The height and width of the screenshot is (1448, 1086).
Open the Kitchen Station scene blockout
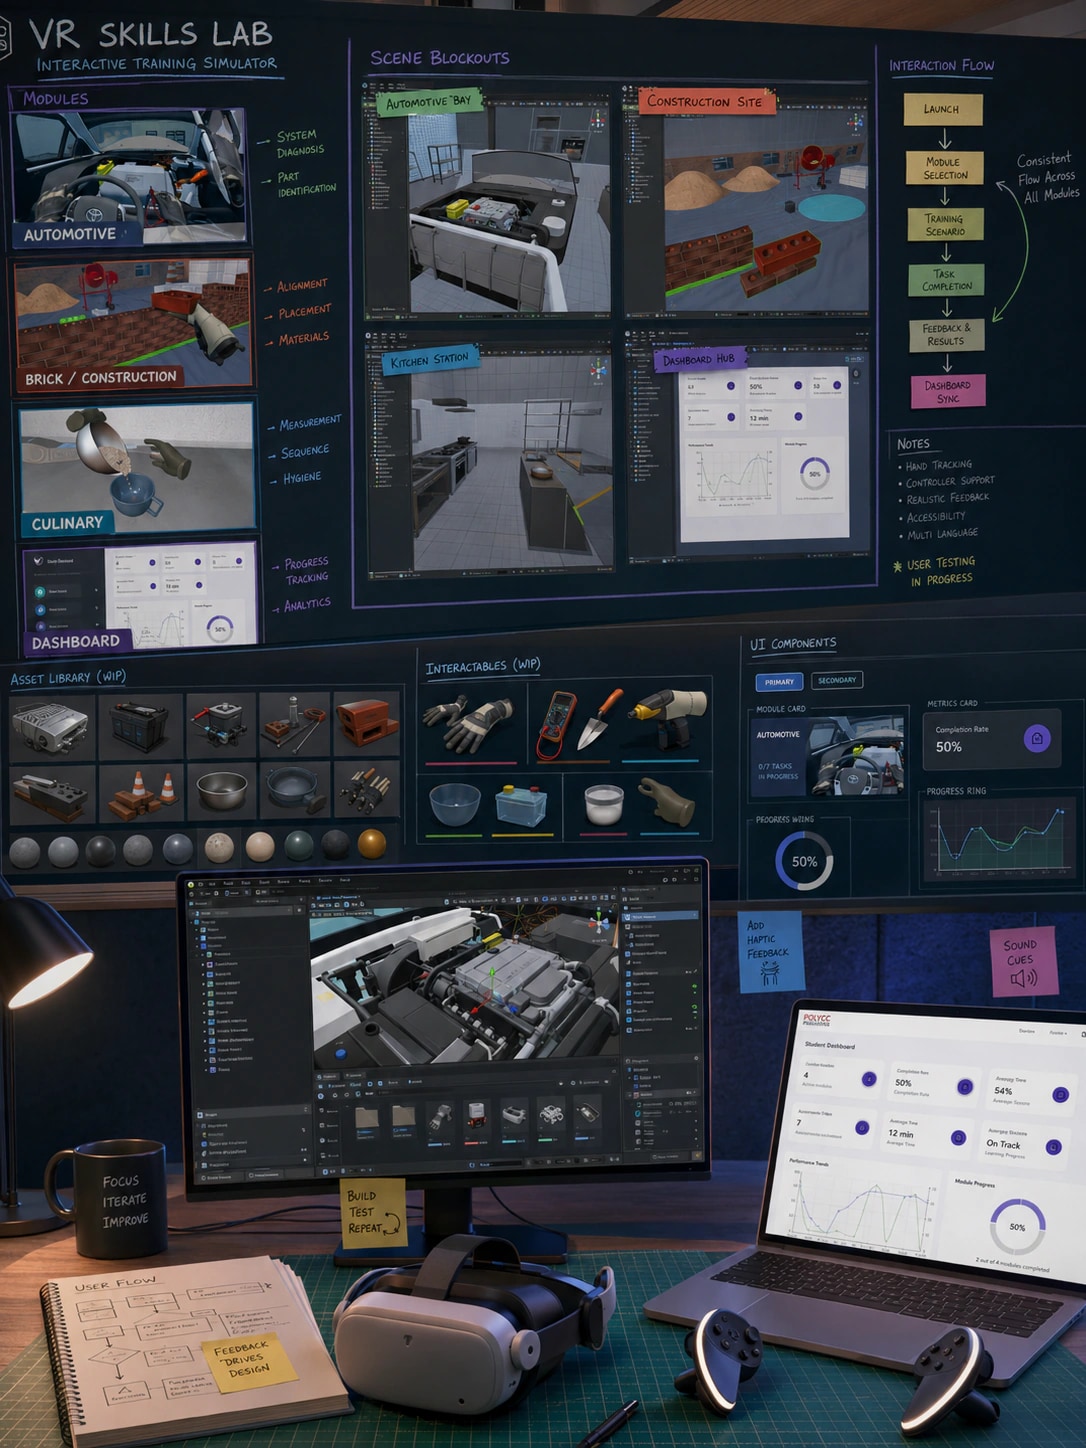490,455
